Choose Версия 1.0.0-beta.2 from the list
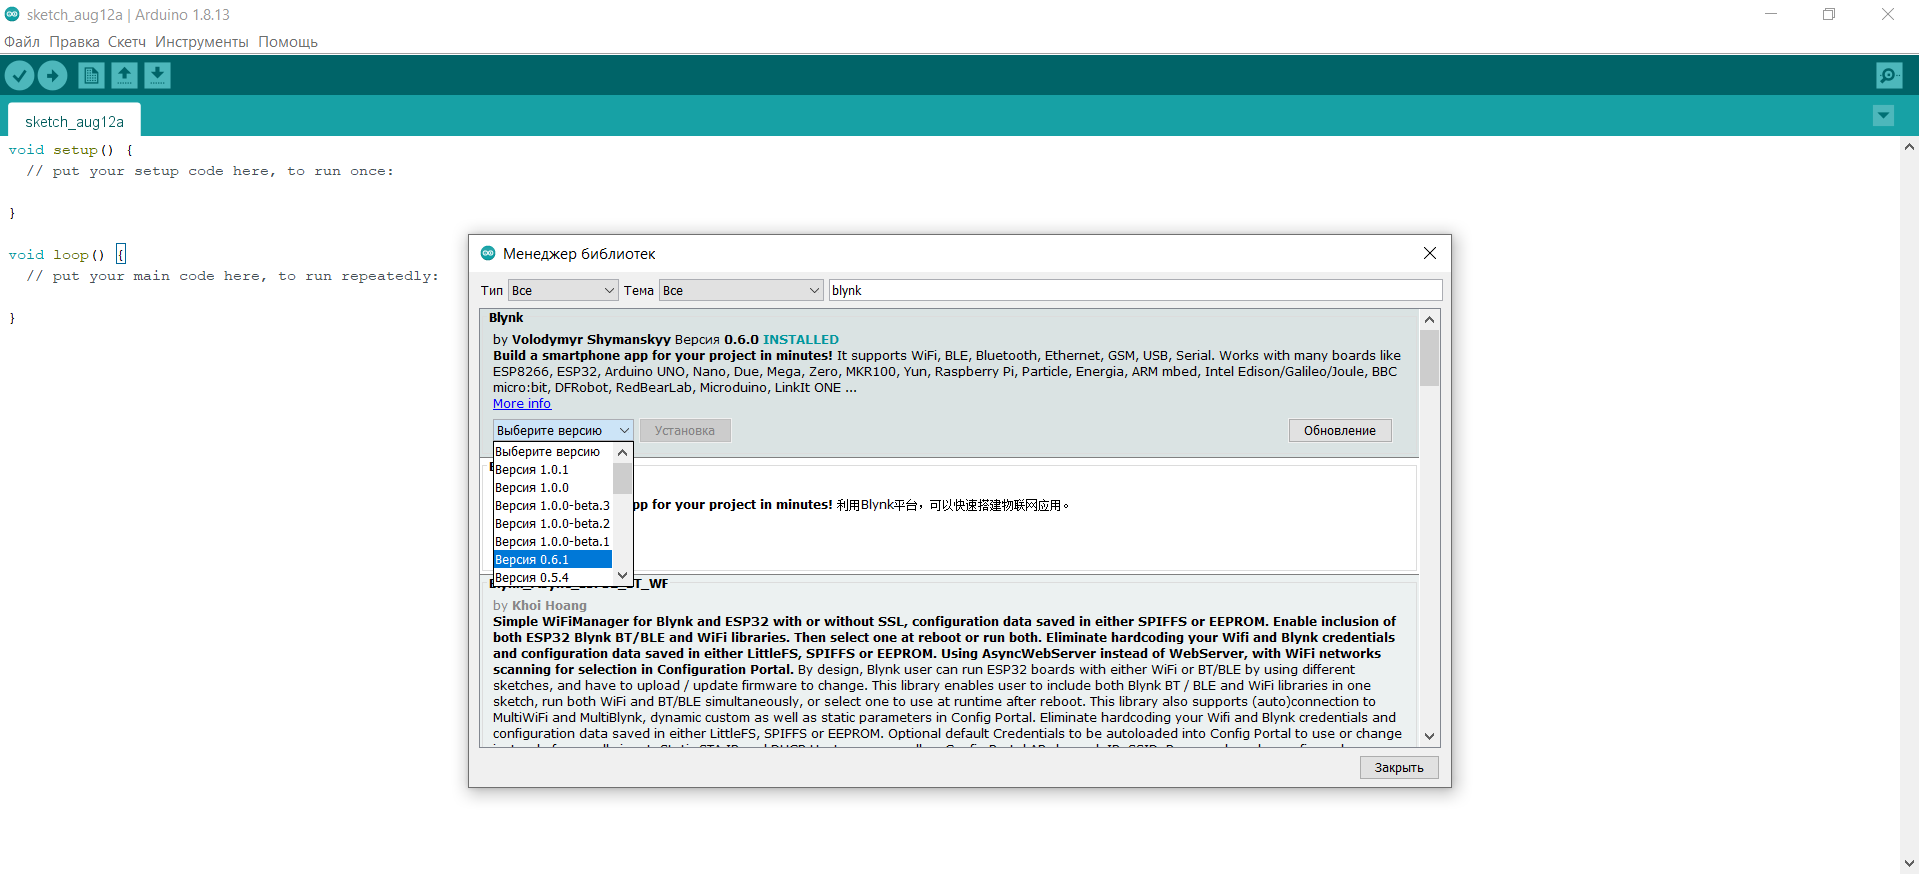 click(553, 524)
